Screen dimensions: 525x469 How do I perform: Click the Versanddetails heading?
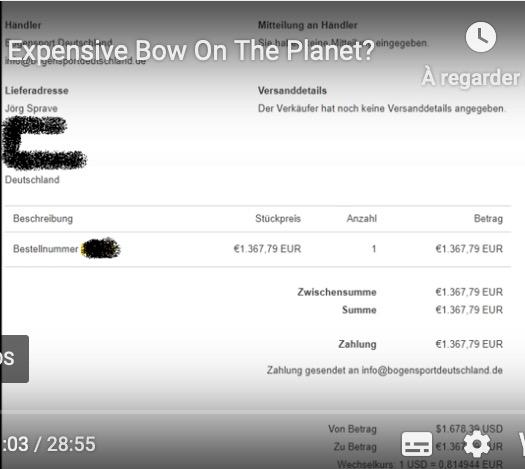click(x=292, y=91)
